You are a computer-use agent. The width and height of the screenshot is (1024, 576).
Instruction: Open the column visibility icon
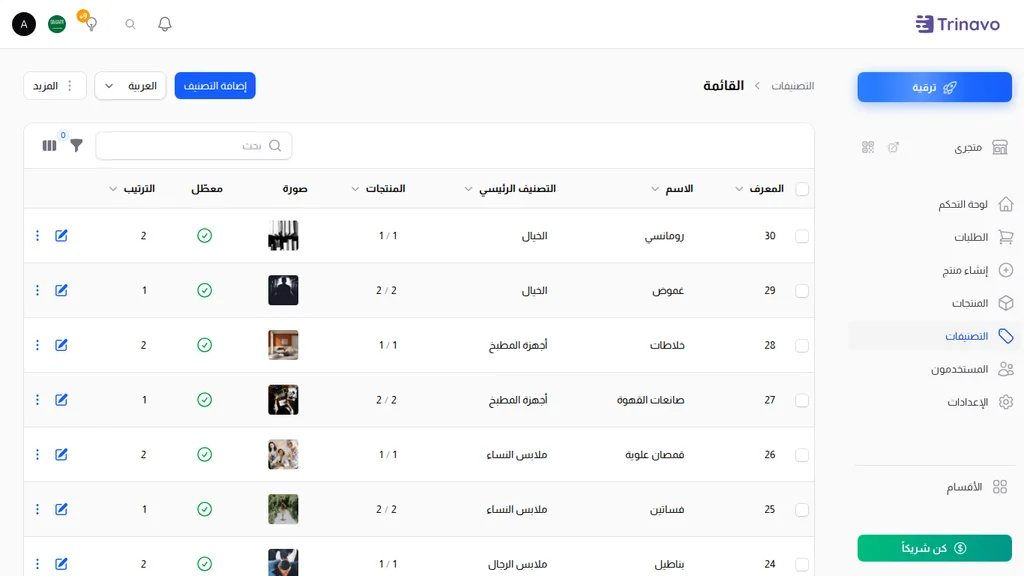(50, 146)
